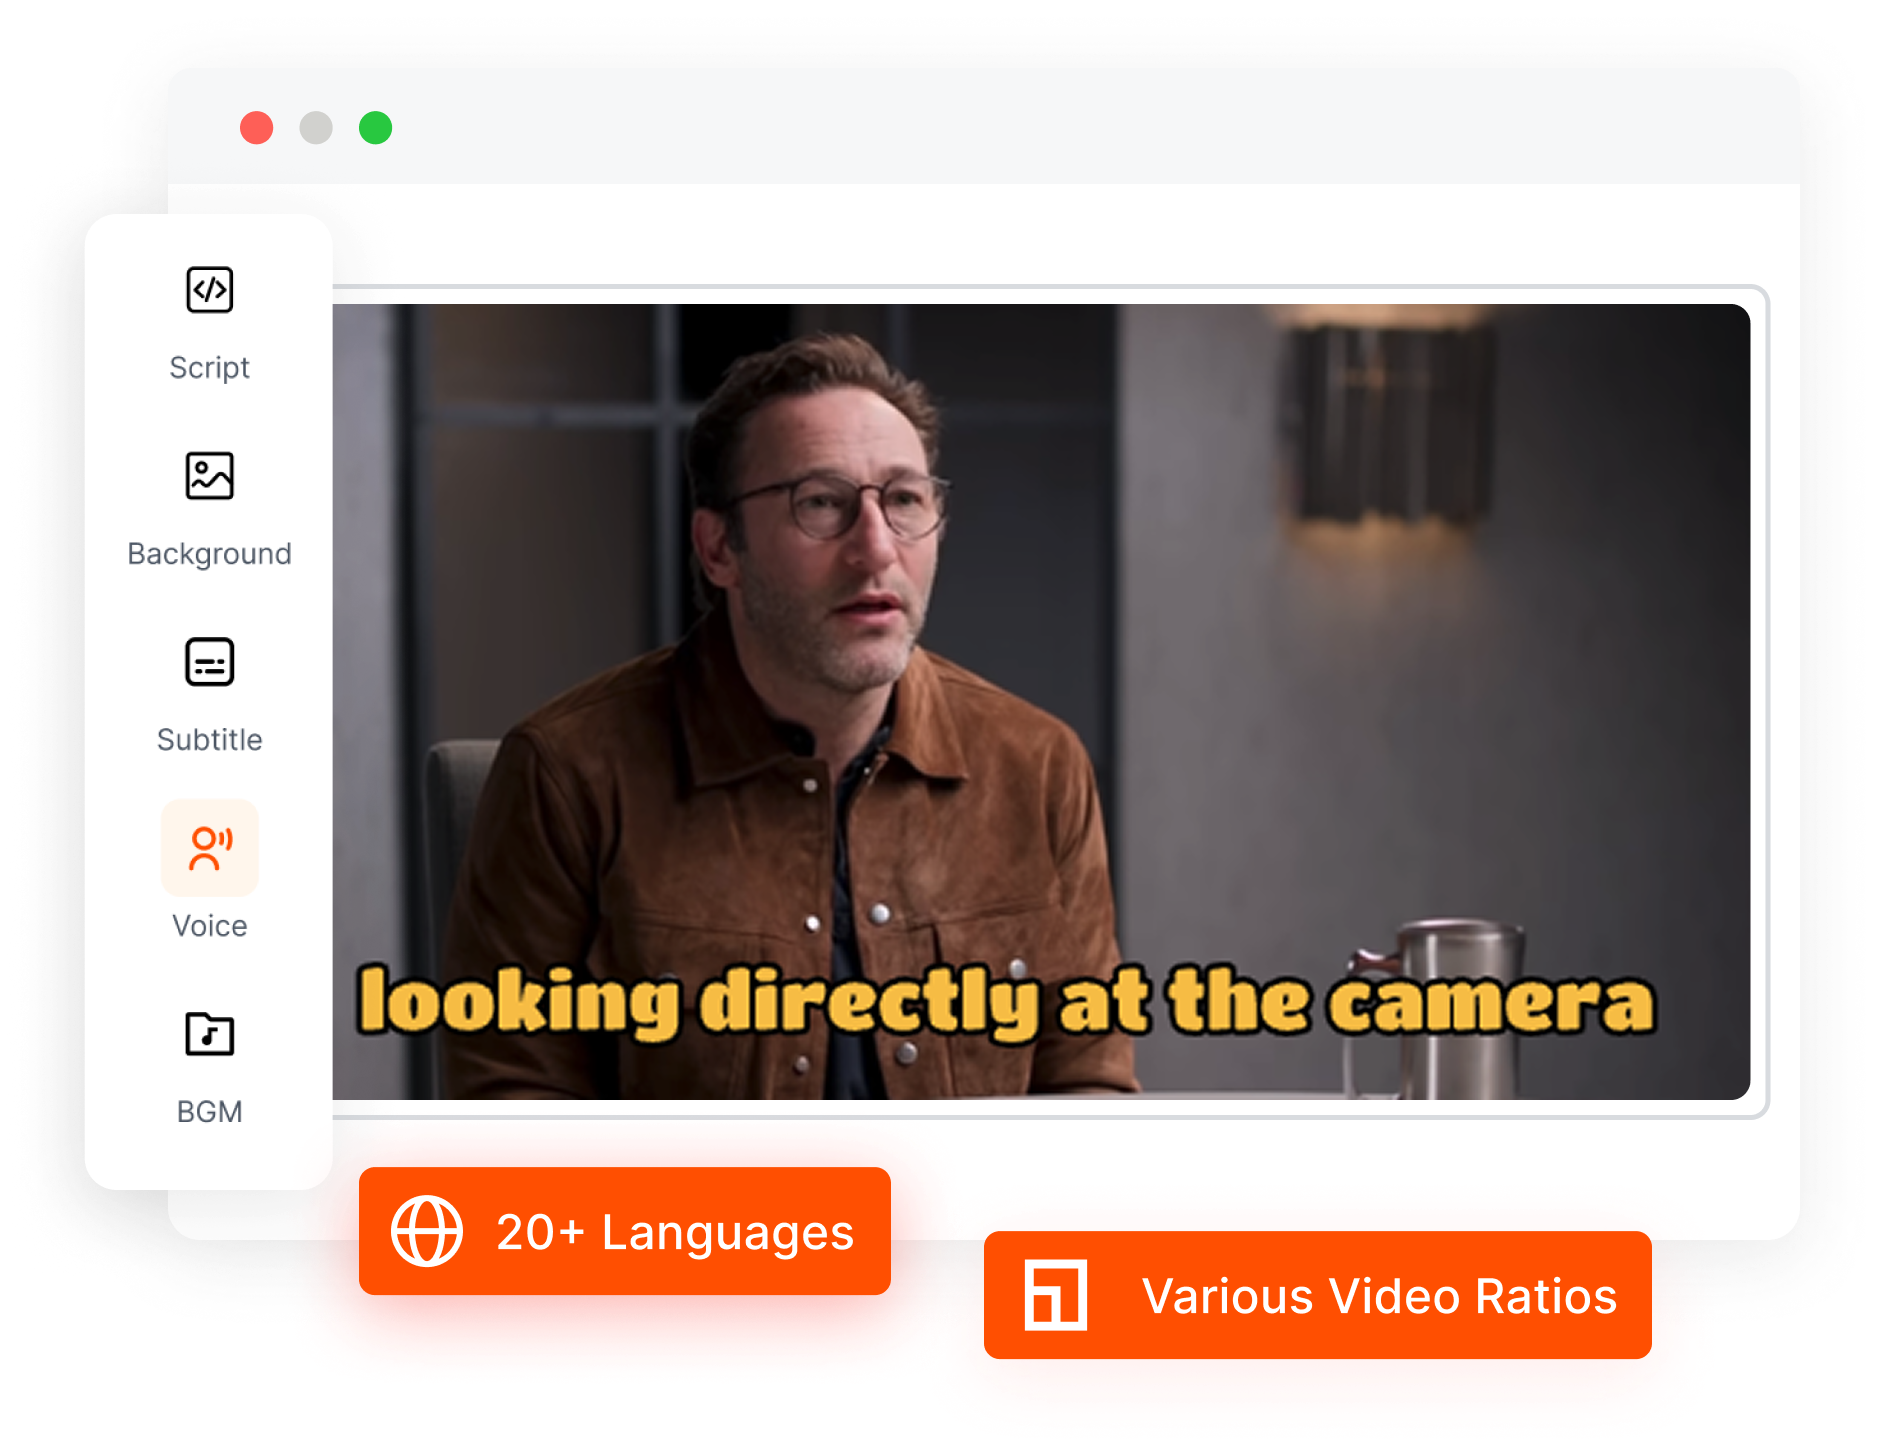Image resolution: width=1881 pixels, height=1453 pixels.
Task: Close the window with red button
Action: [x=257, y=128]
